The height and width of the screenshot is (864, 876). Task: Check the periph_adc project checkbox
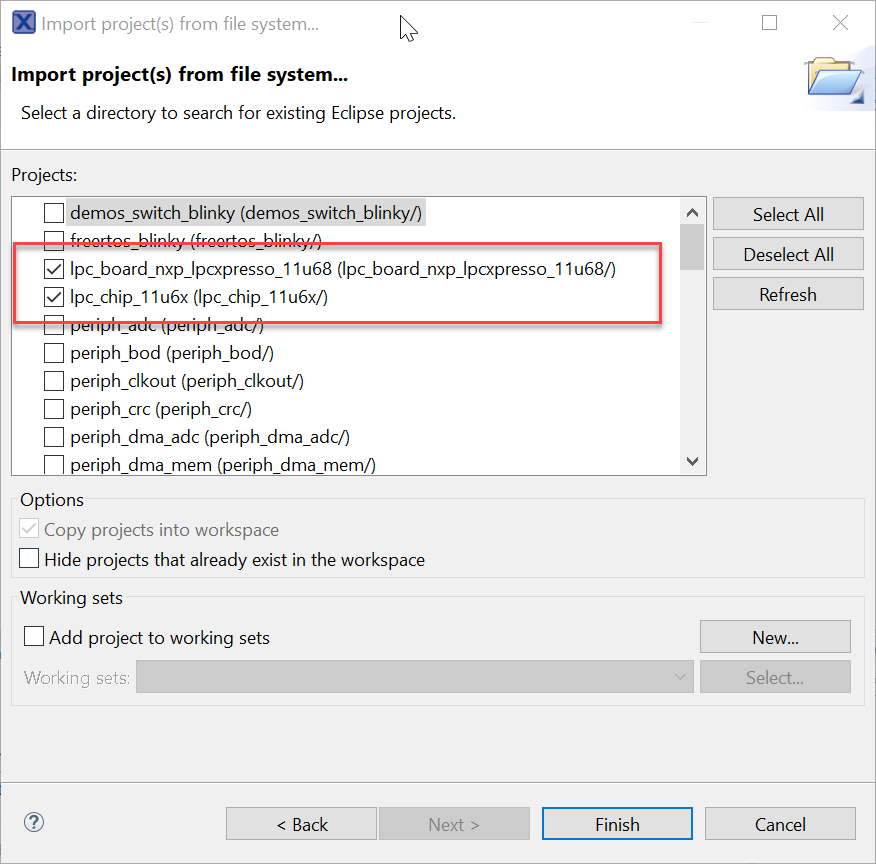pos(54,325)
